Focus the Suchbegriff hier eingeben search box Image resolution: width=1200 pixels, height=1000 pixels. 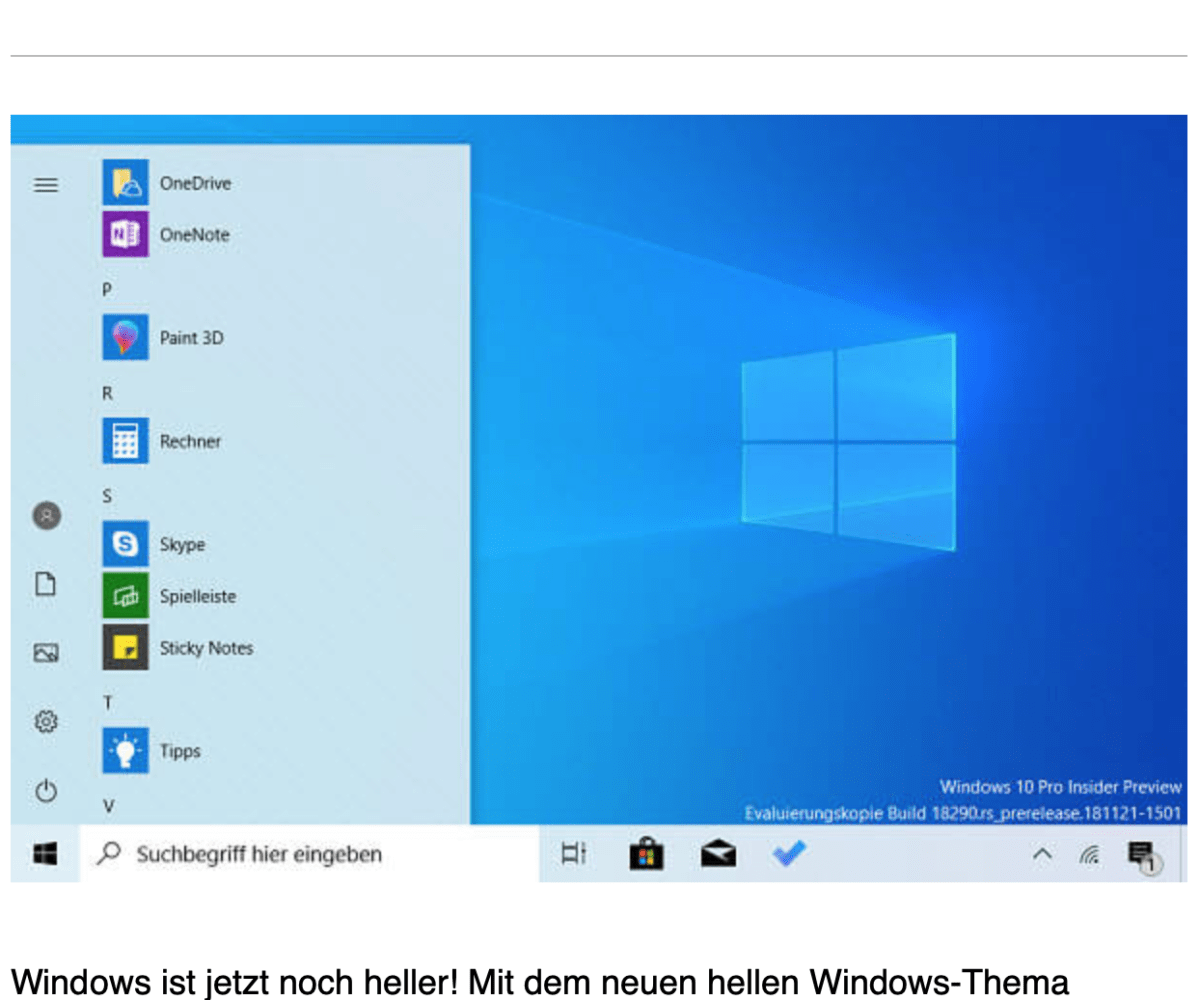tap(309, 854)
